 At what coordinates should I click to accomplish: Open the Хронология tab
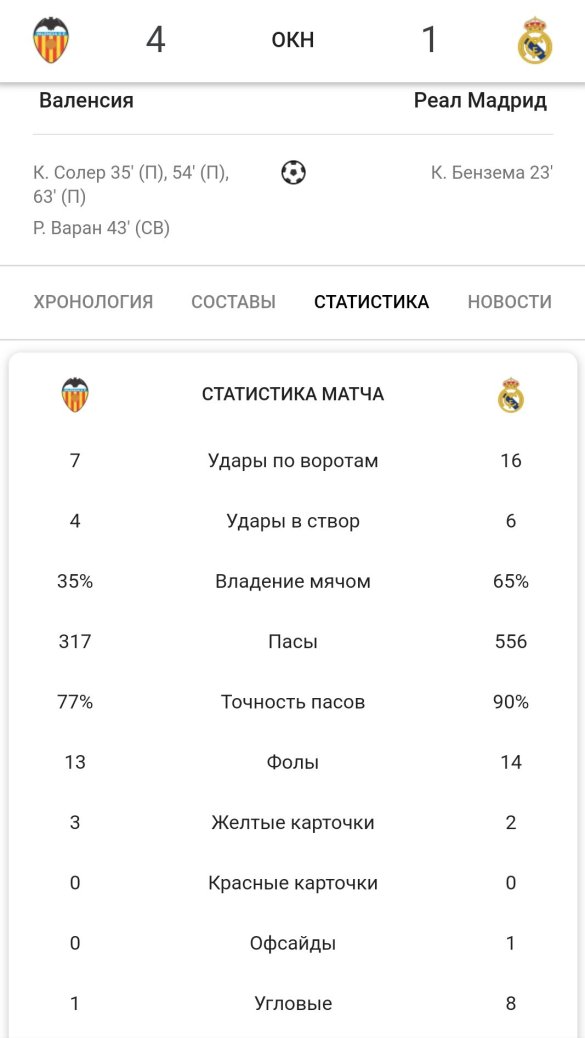tap(93, 302)
